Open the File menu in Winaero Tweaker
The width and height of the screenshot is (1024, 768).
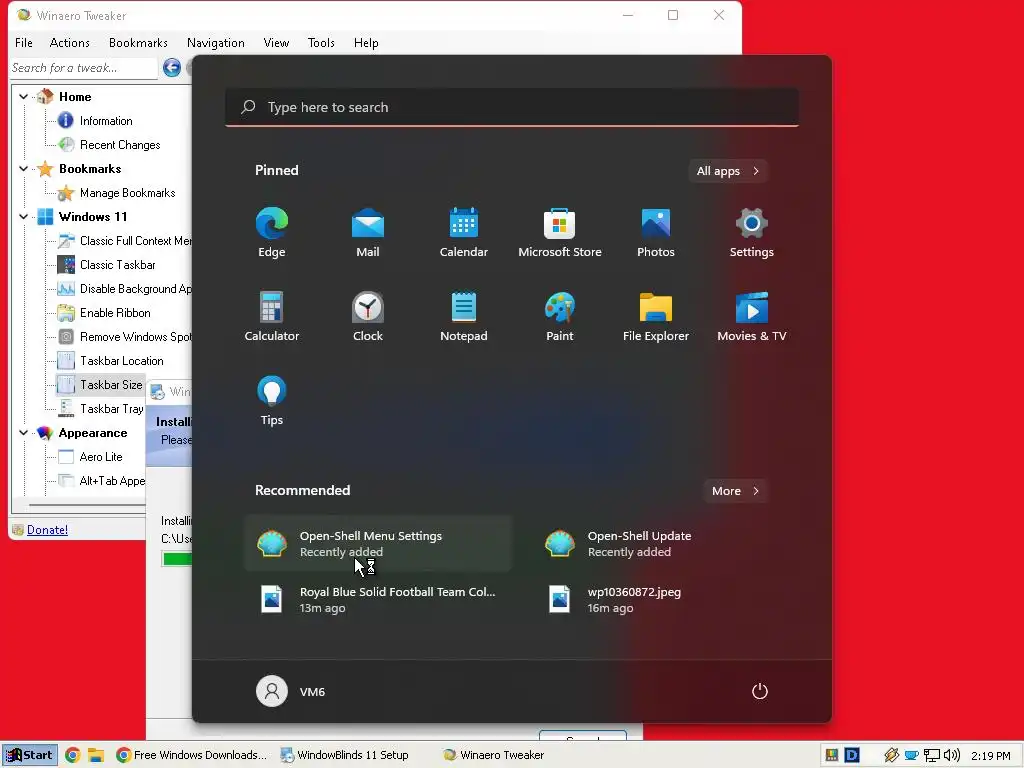tap(24, 42)
